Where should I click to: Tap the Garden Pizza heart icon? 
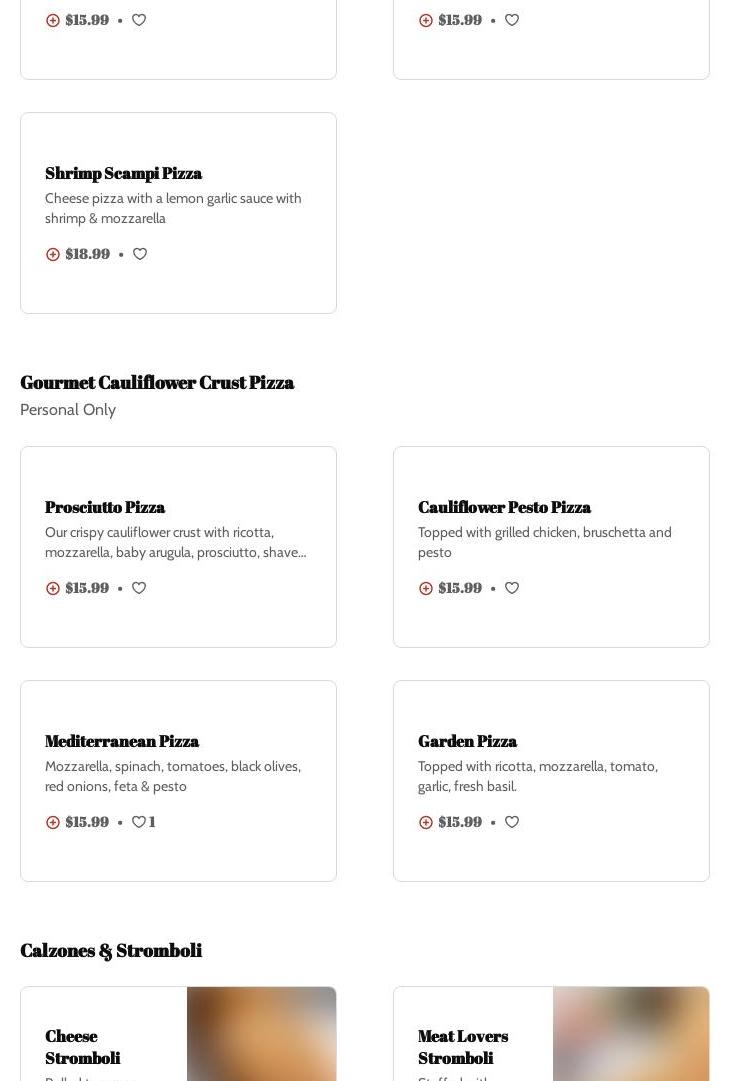tap(512, 822)
